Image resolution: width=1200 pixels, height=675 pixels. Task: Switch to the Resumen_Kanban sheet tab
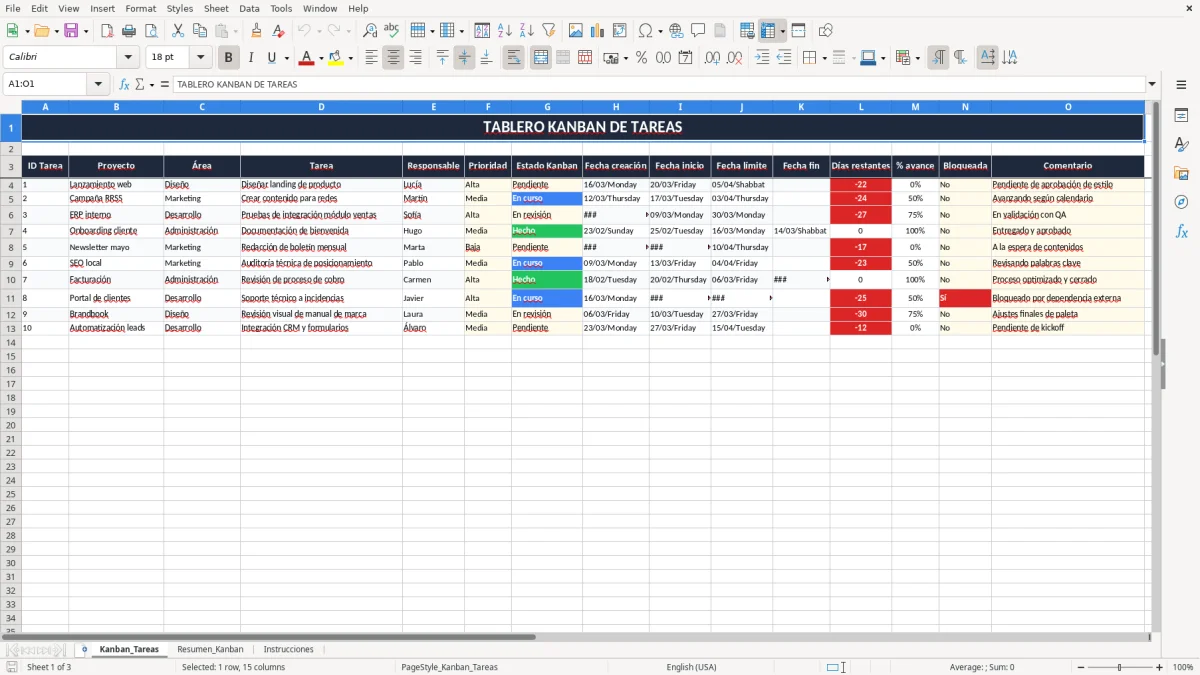coord(210,649)
